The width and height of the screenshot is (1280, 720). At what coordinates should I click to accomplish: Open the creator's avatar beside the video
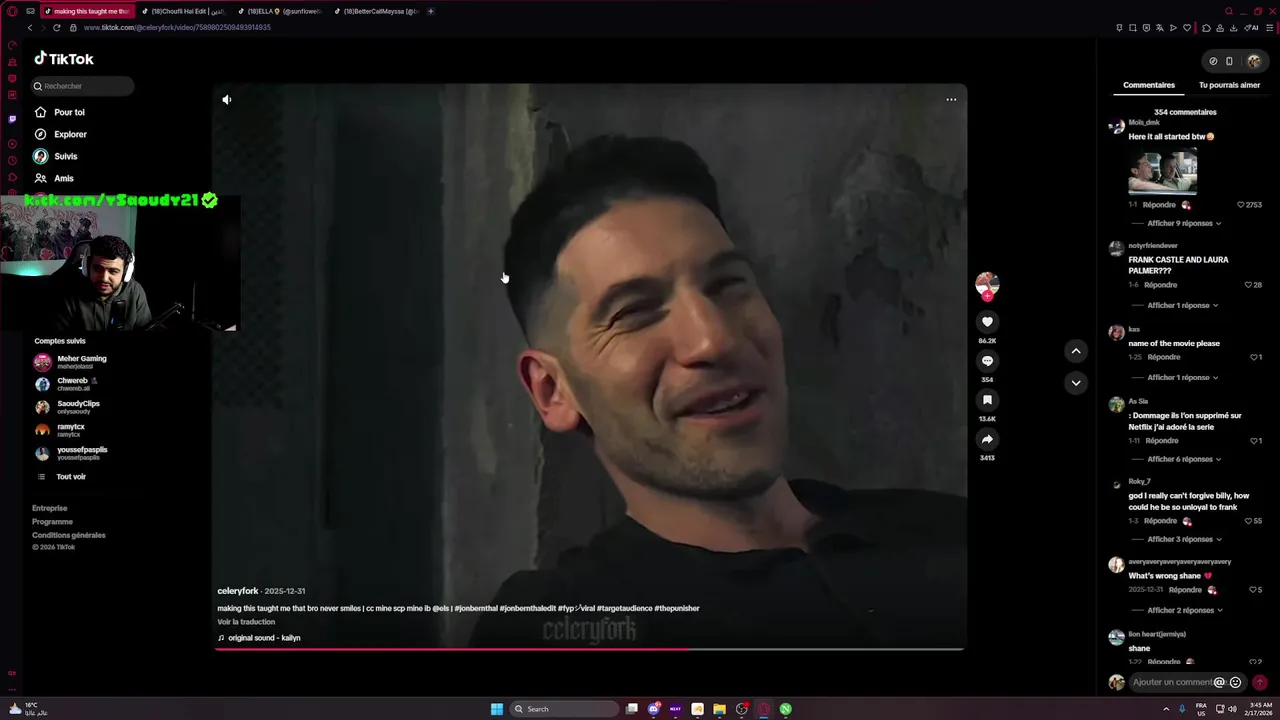[987, 284]
